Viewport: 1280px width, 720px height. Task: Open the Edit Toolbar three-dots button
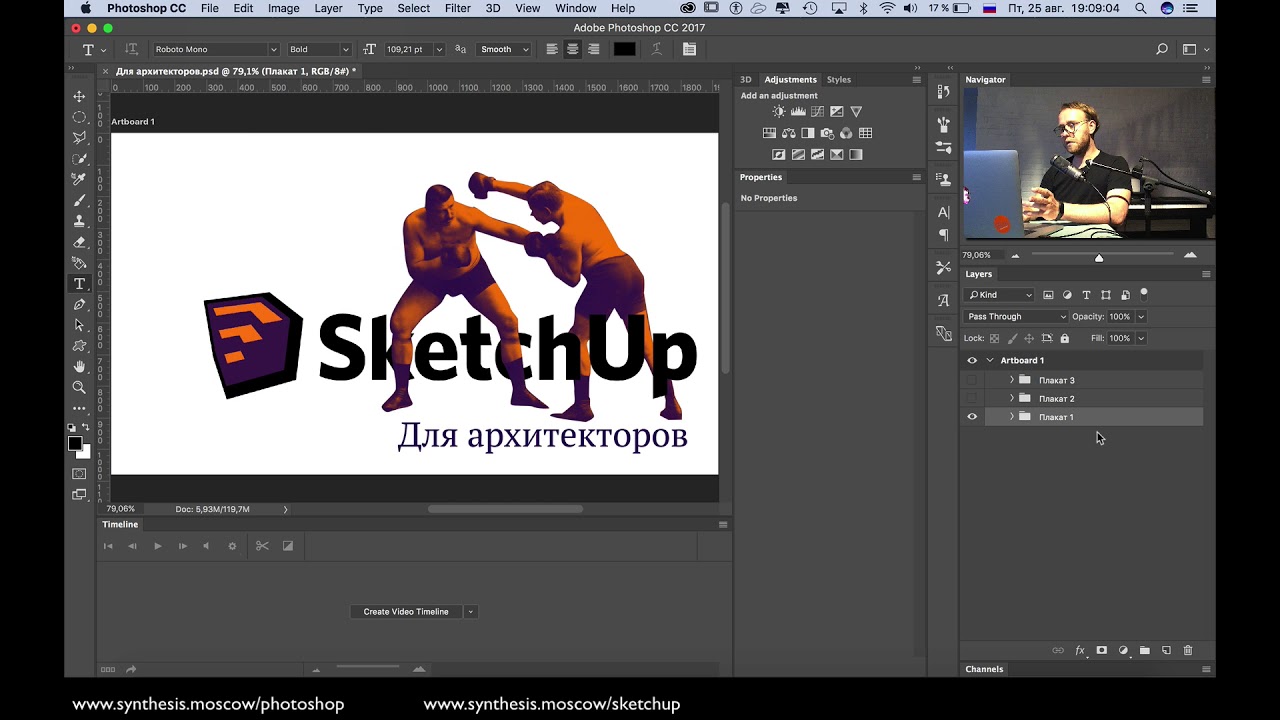(79, 408)
